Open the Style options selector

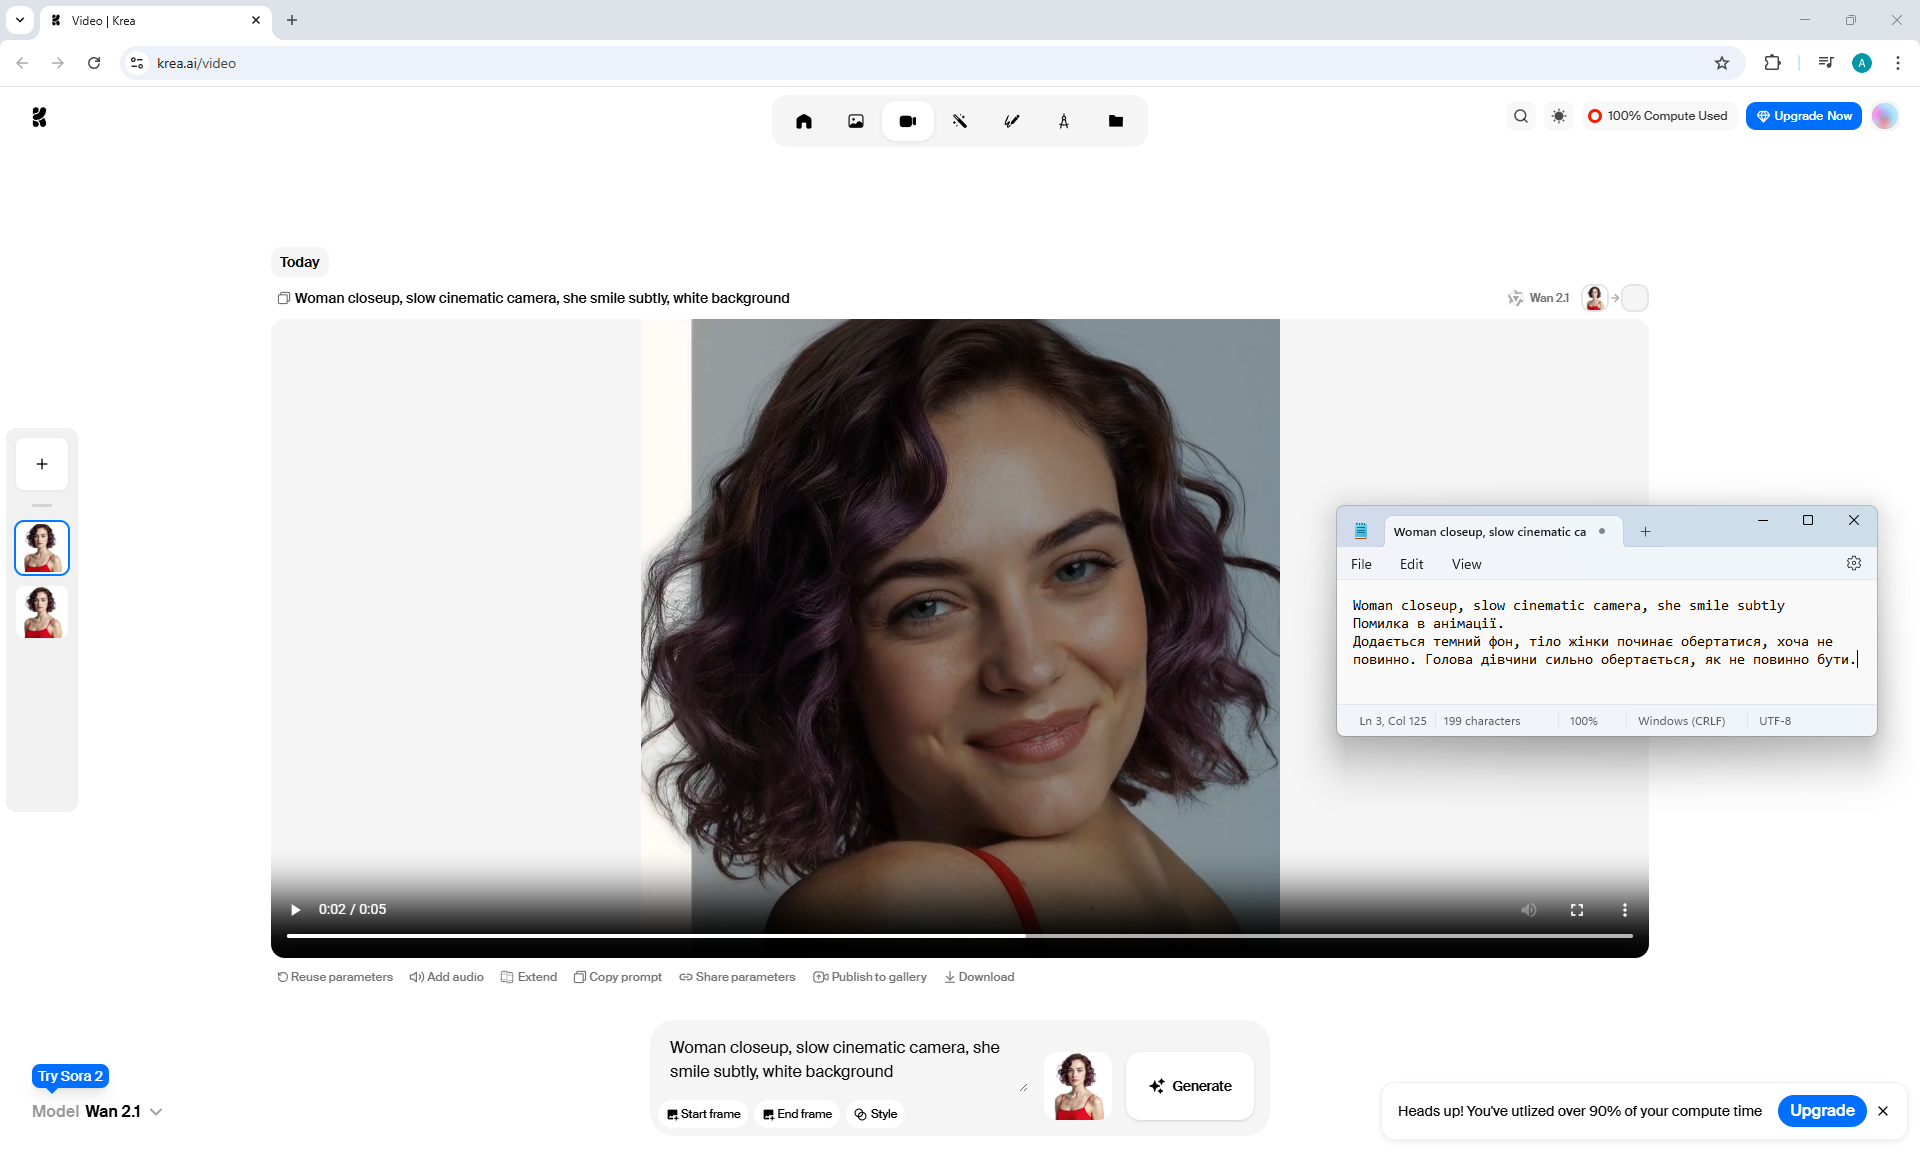(x=875, y=1114)
